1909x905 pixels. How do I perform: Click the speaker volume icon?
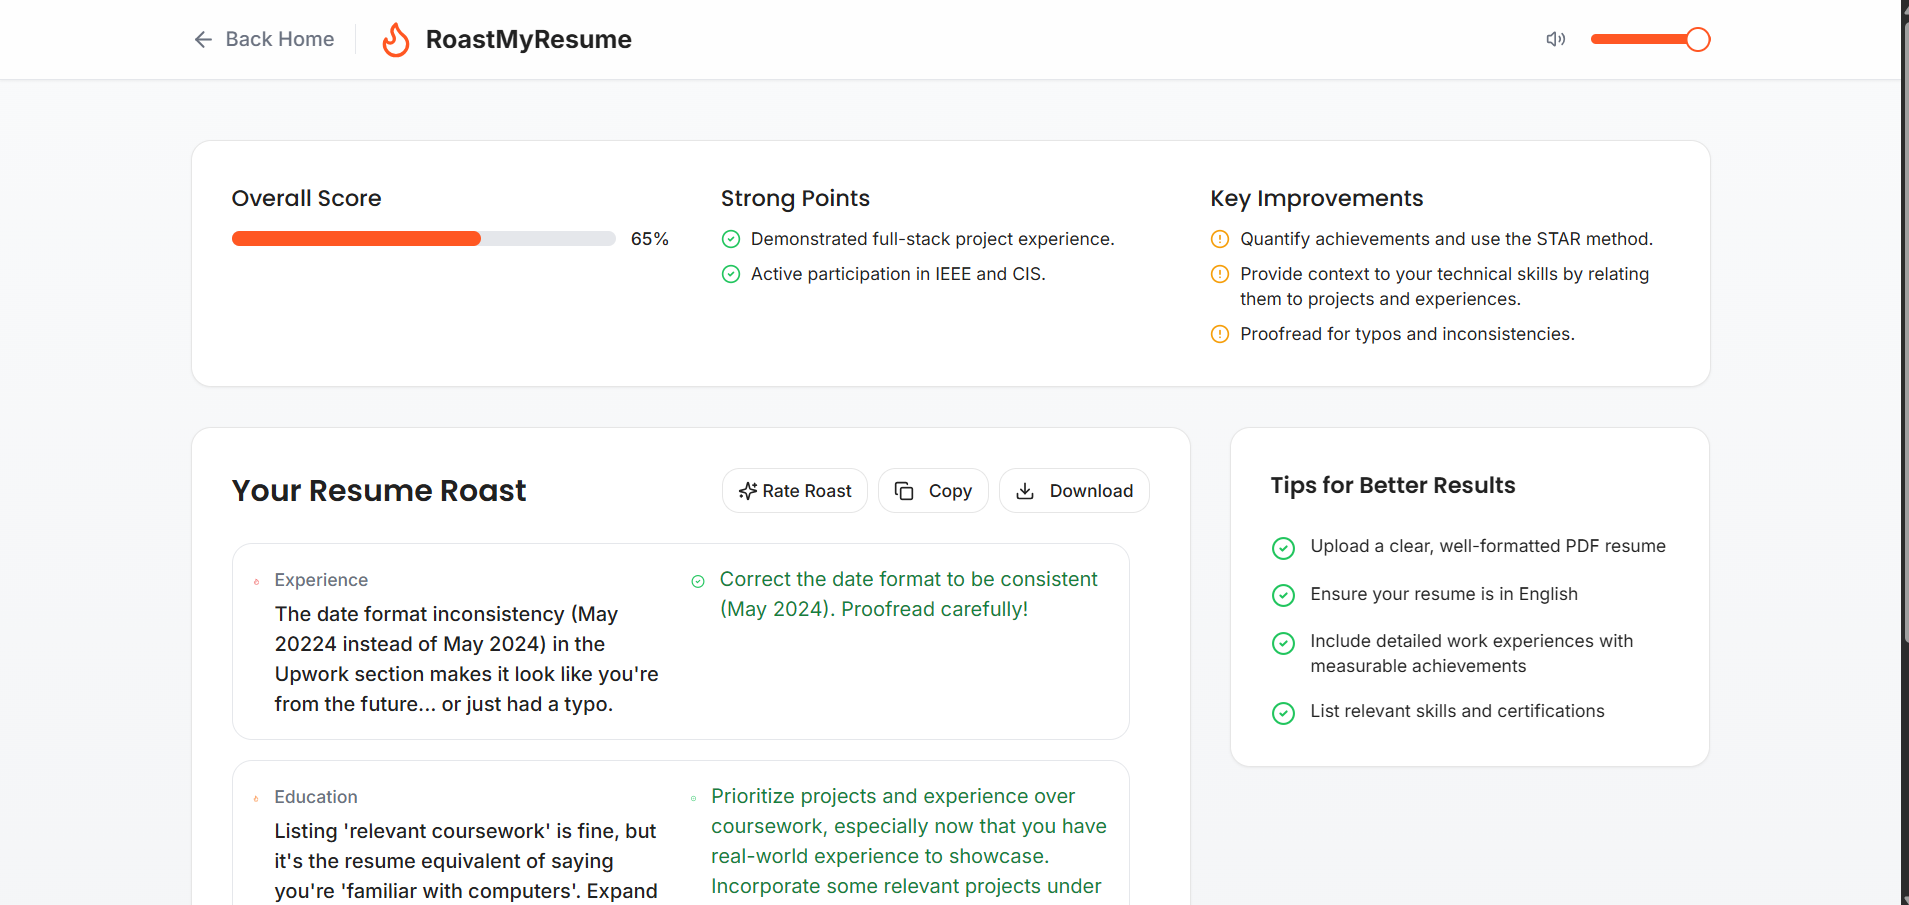tap(1555, 39)
